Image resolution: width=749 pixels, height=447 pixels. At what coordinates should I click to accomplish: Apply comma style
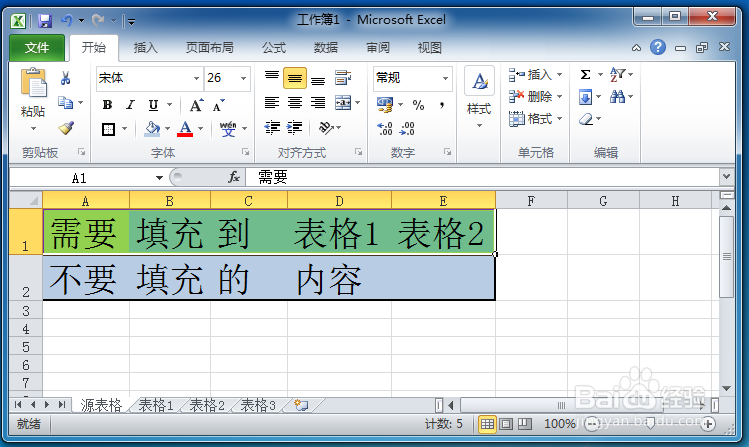click(442, 105)
